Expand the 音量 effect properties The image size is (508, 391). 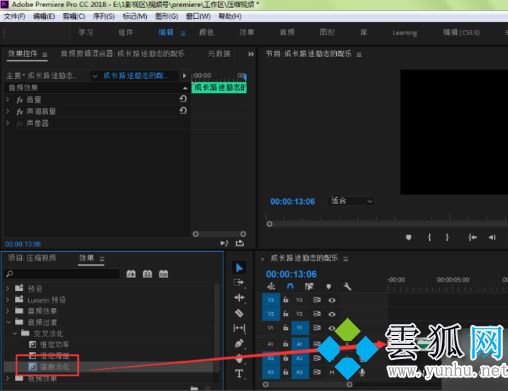coord(8,99)
